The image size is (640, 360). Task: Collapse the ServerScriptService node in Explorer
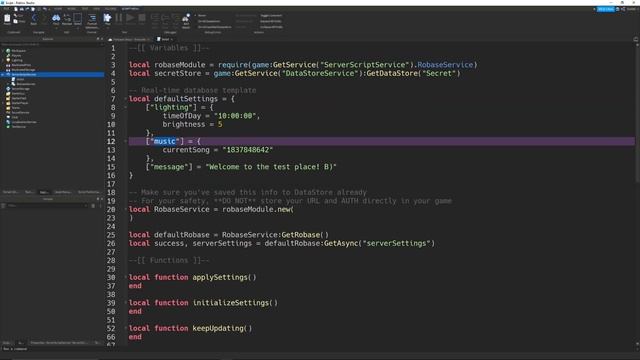pyautogui.click(x=3, y=74)
